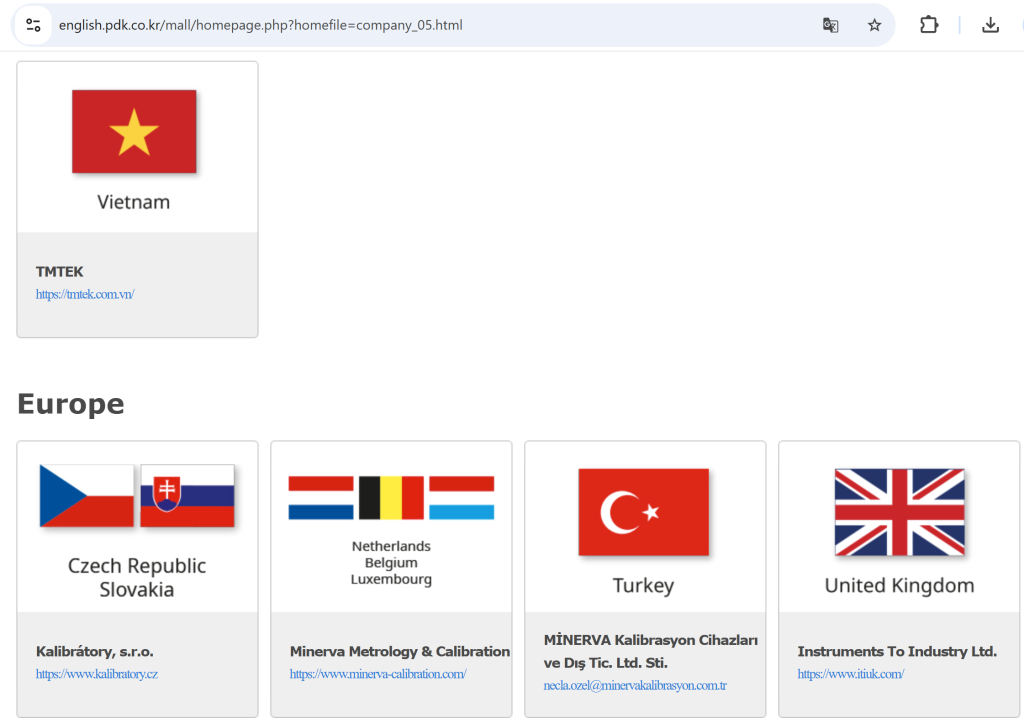Click MİNERVA Kalibrasyon Cihazları company name
Screen dimensions: 1024x723
tap(650, 651)
